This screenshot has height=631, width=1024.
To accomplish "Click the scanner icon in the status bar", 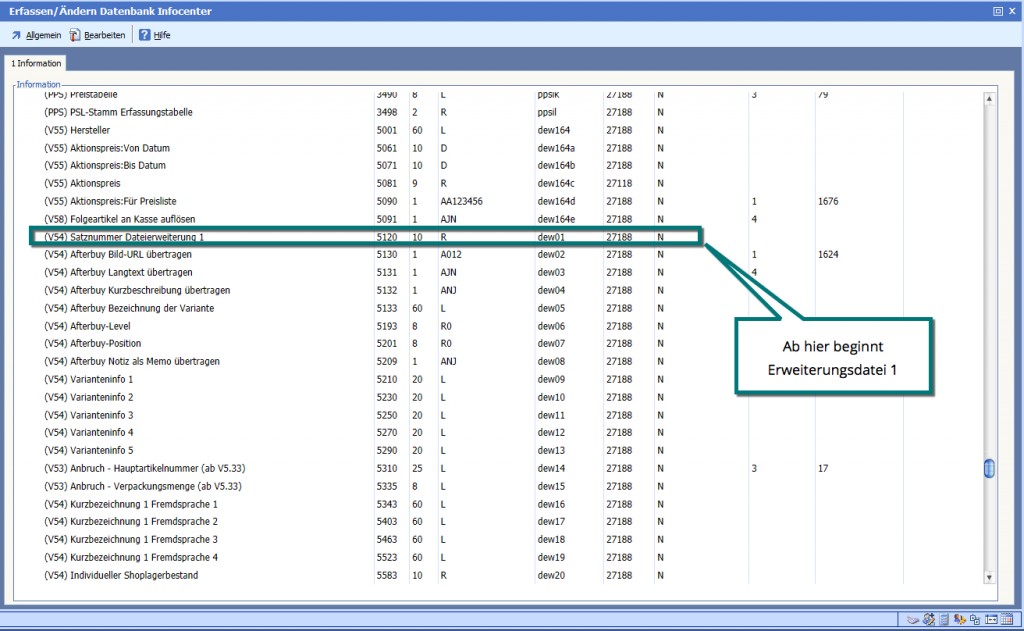I will [912, 619].
